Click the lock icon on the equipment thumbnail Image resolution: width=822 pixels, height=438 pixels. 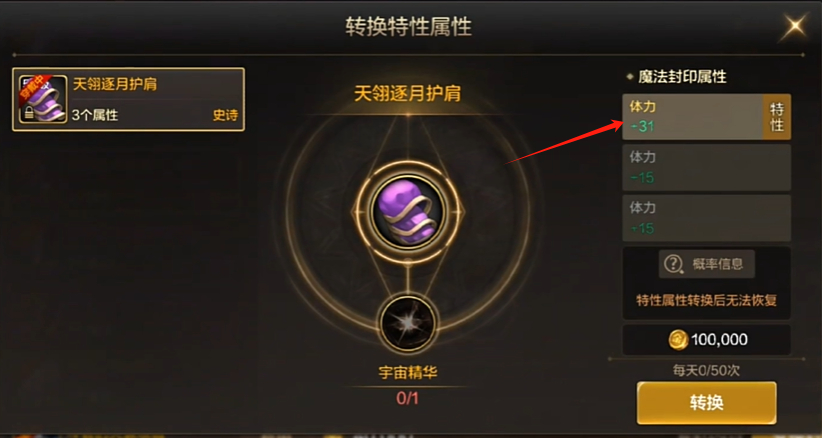click(26, 113)
